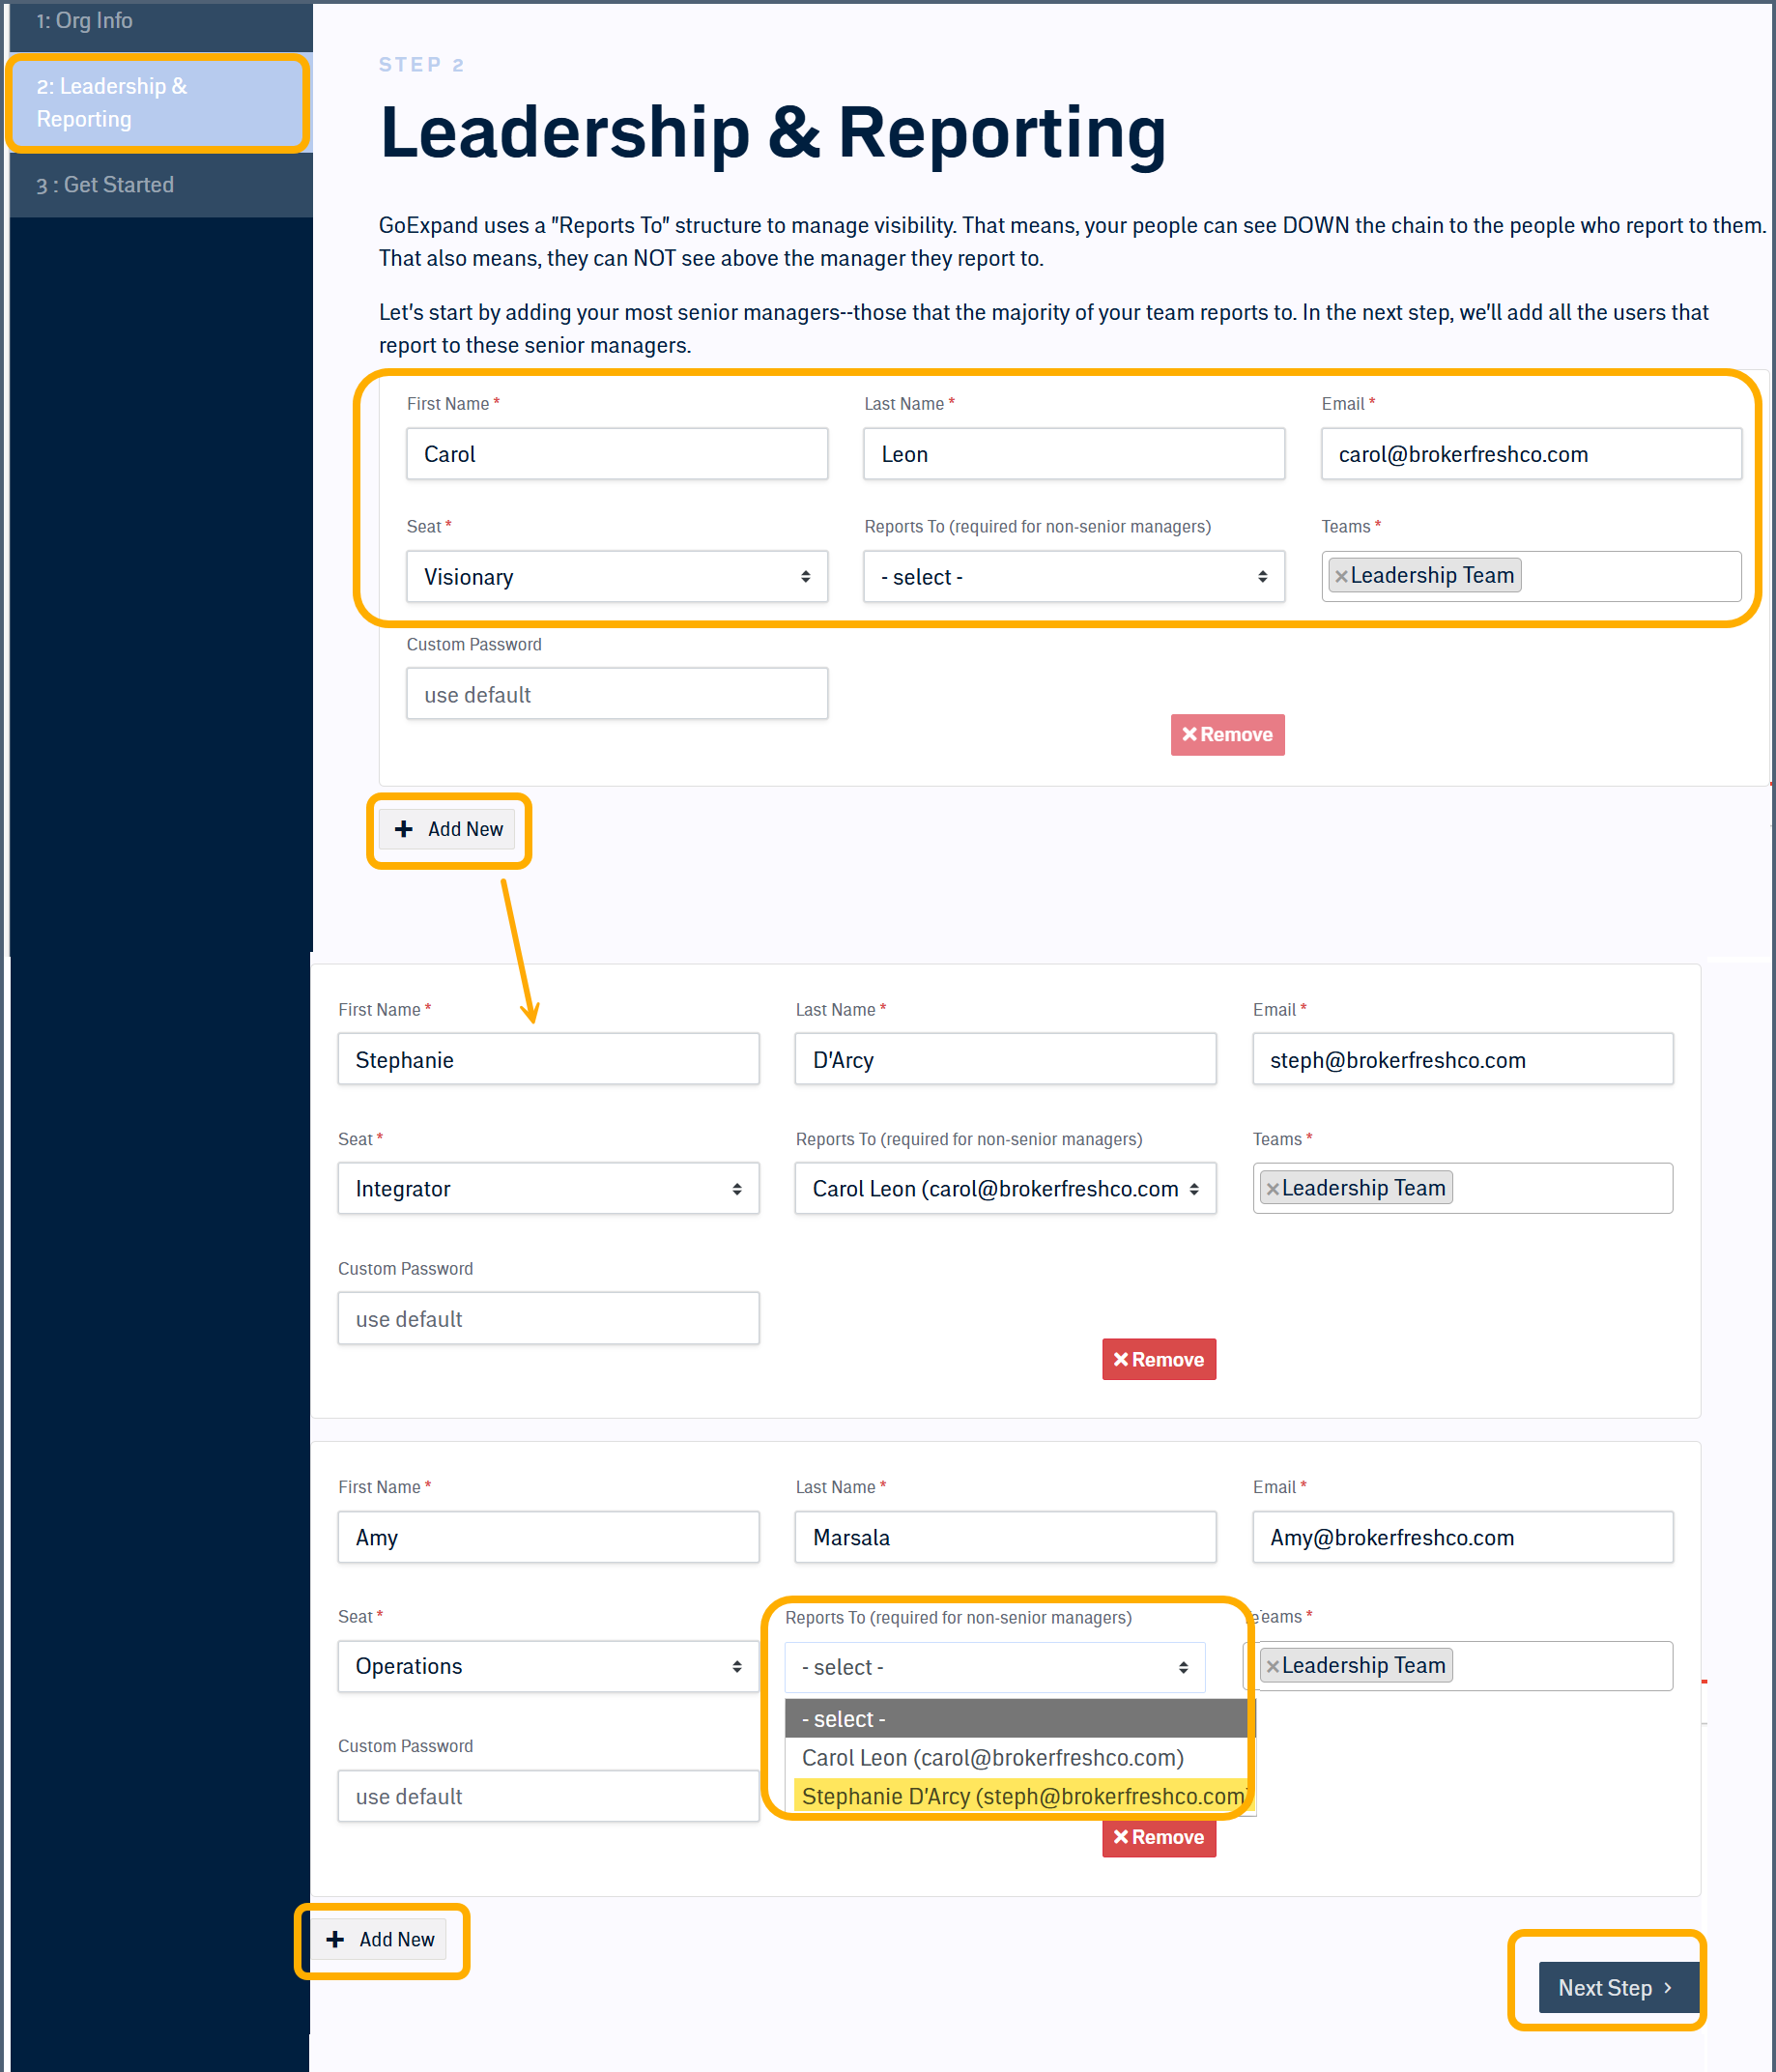Open Carol's Visionary Seat dropdown
The width and height of the screenshot is (1776, 2072).
(x=616, y=577)
